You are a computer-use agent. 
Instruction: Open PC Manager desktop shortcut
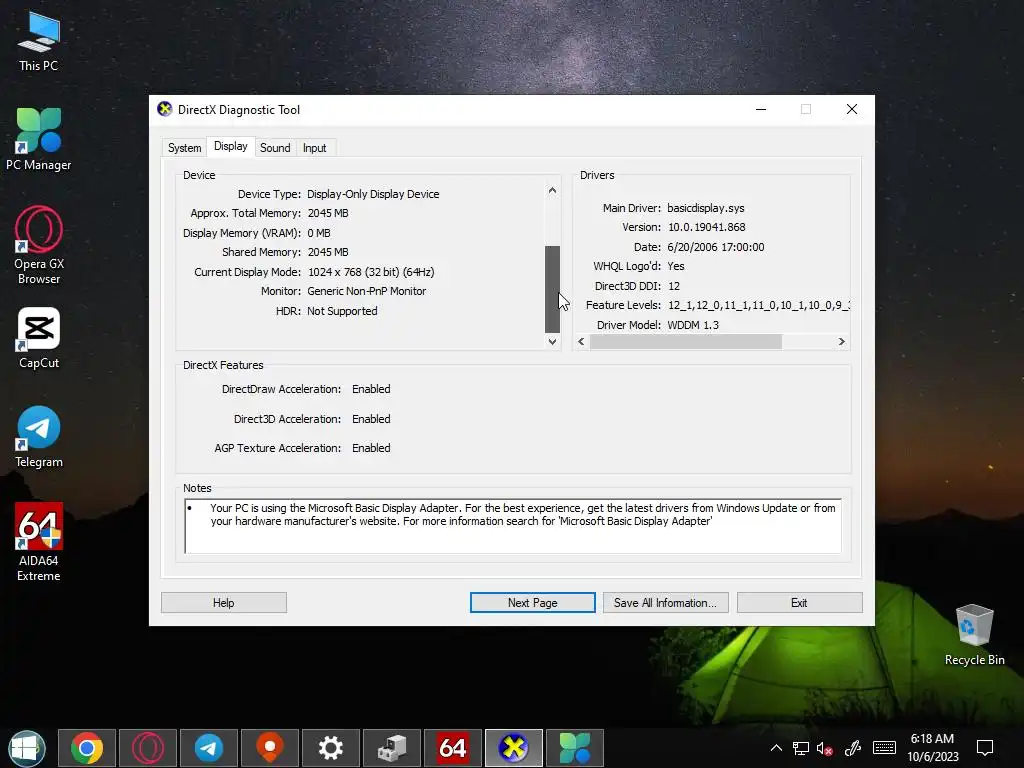(x=39, y=139)
